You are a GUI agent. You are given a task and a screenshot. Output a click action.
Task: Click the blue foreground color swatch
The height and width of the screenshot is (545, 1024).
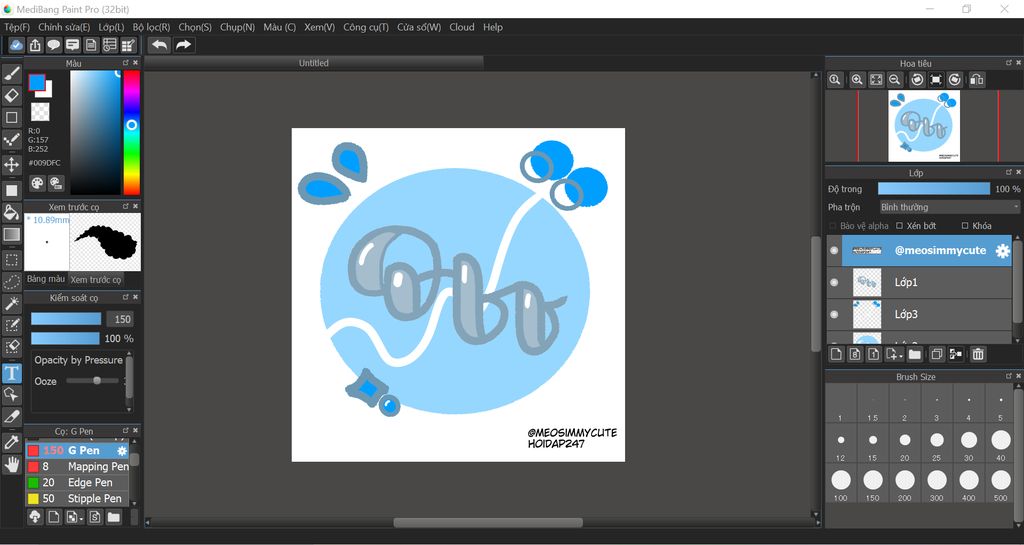[37, 82]
